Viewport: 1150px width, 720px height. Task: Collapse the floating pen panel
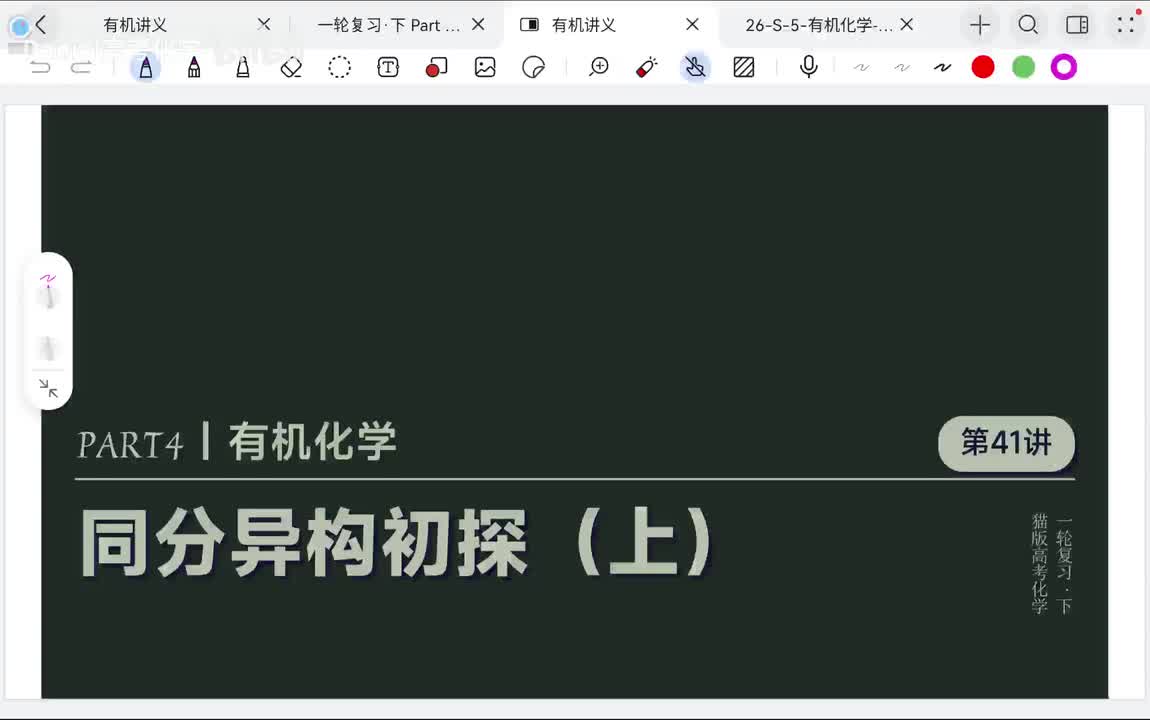48,388
